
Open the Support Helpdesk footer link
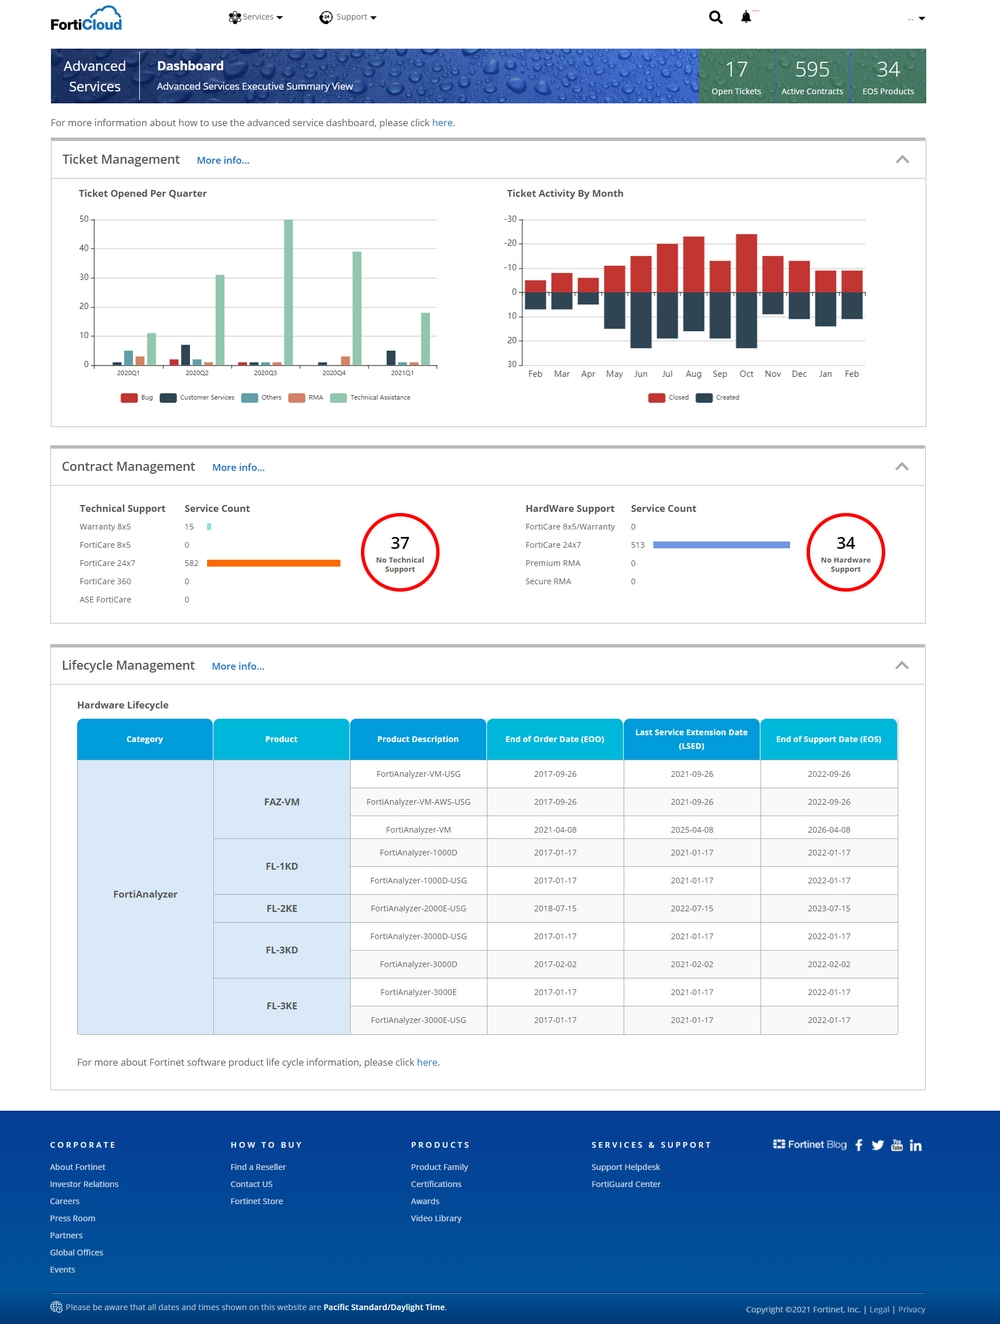[x=625, y=1167]
